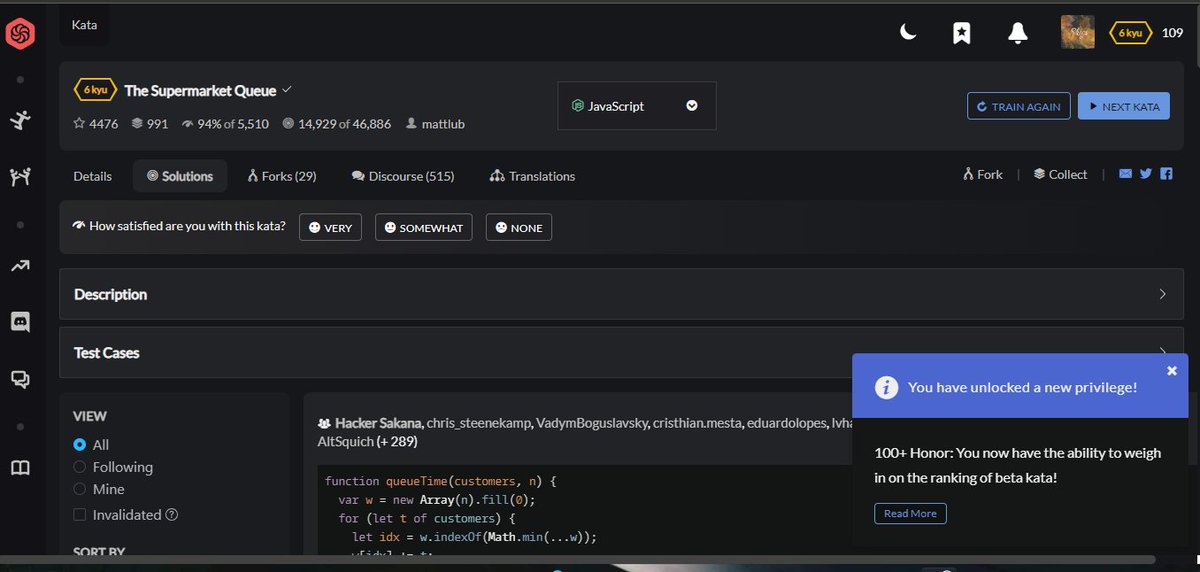Image resolution: width=1200 pixels, height=572 pixels.
Task: Click the kata's 6 kyu badge near title
Action: (x=94, y=90)
